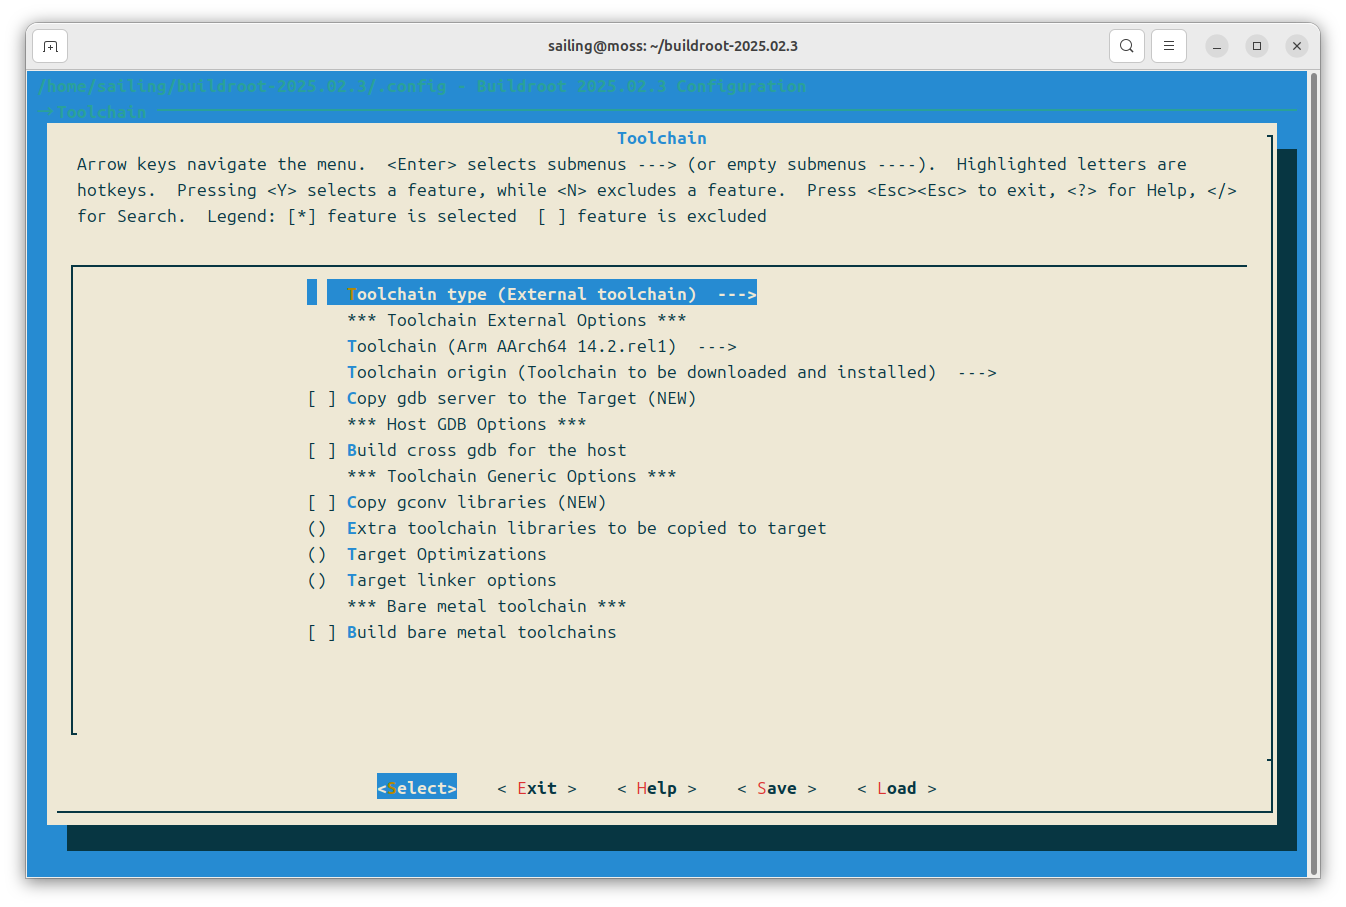Edit the Target Optimizations entry

click(x=446, y=554)
